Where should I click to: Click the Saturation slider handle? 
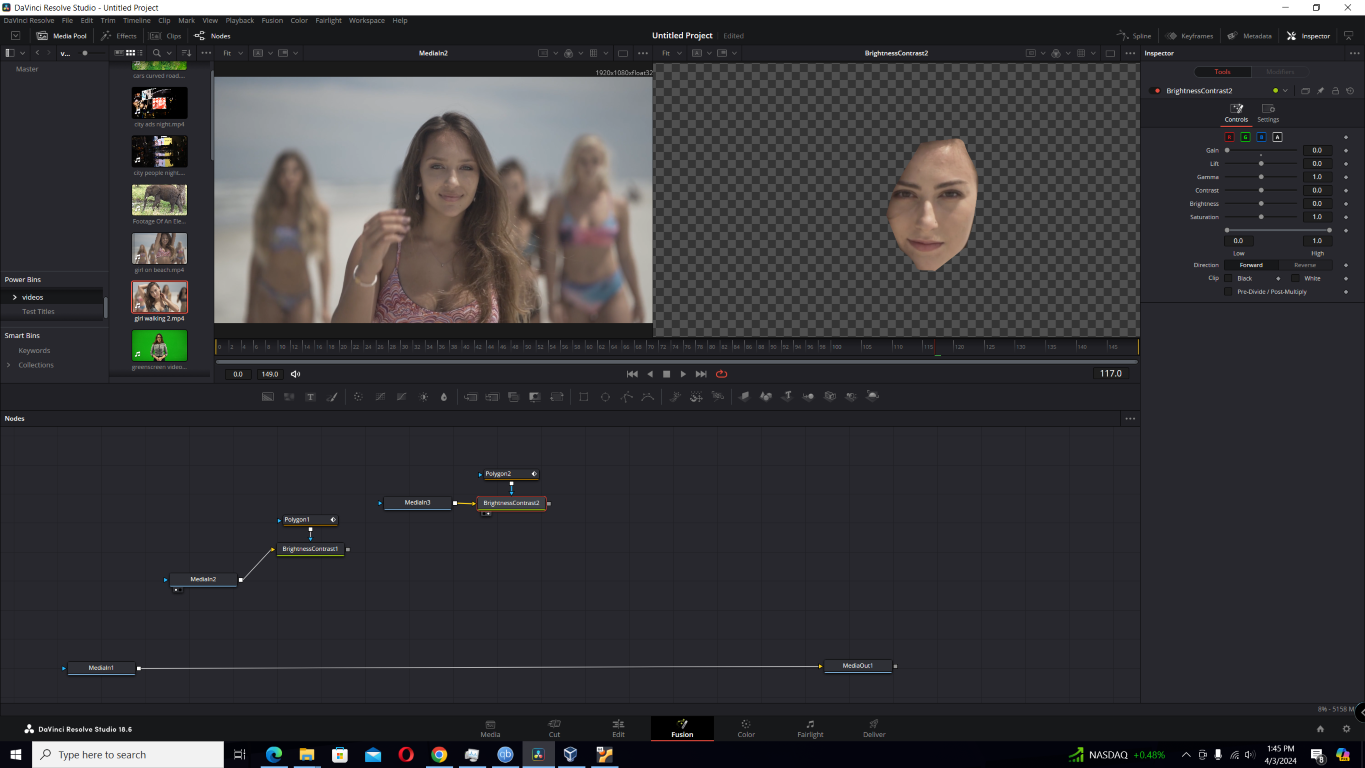tap(1261, 217)
